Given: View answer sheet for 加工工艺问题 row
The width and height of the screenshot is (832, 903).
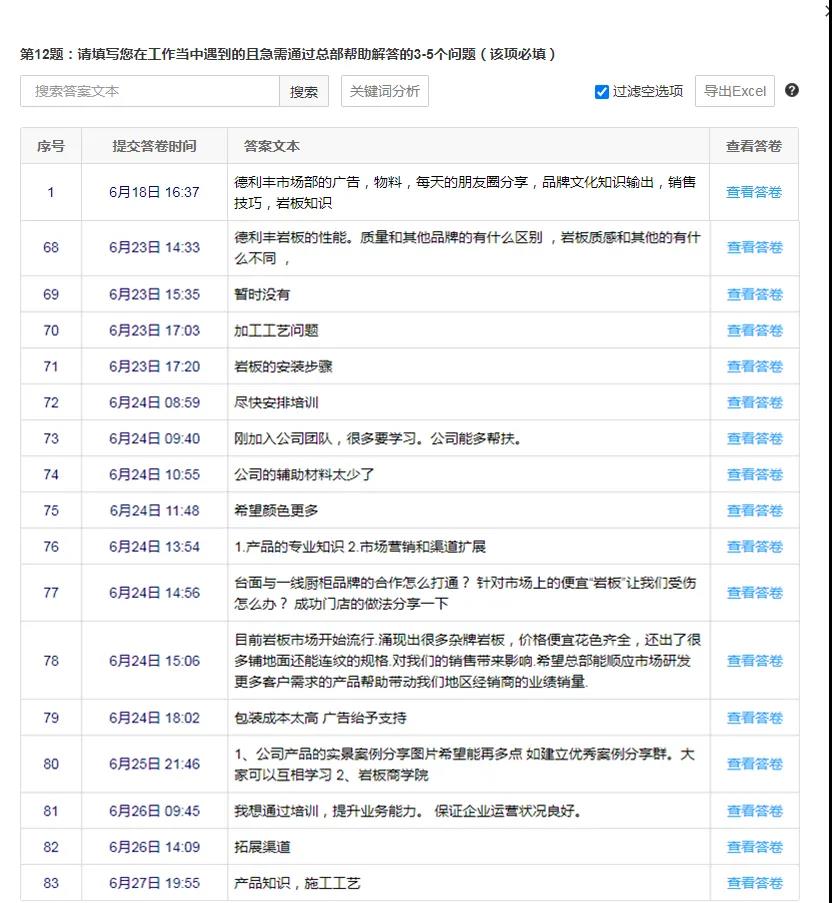Looking at the screenshot, I should (753, 330).
